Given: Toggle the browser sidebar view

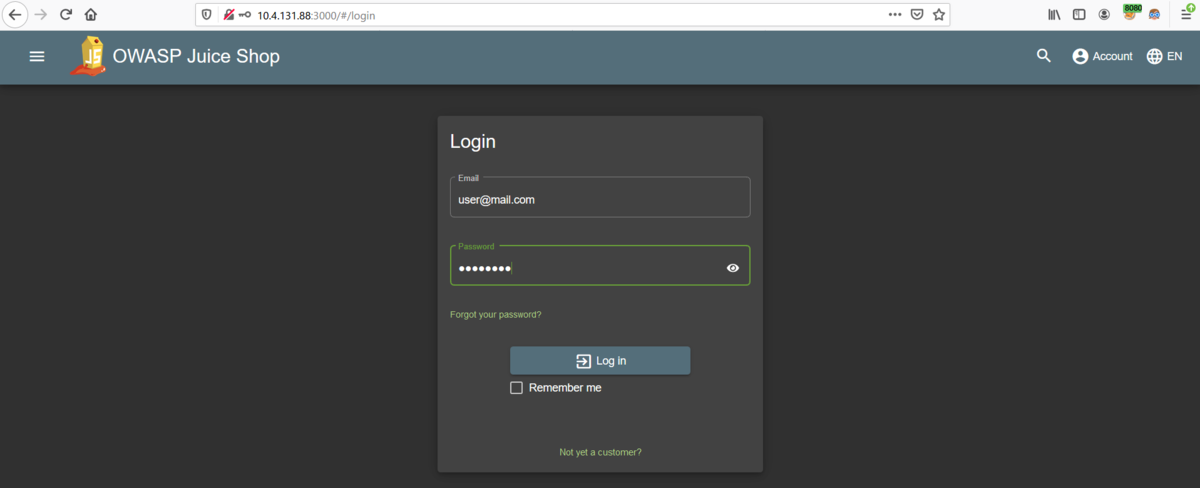Looking at the screenshot, I should click(1079, 15).
